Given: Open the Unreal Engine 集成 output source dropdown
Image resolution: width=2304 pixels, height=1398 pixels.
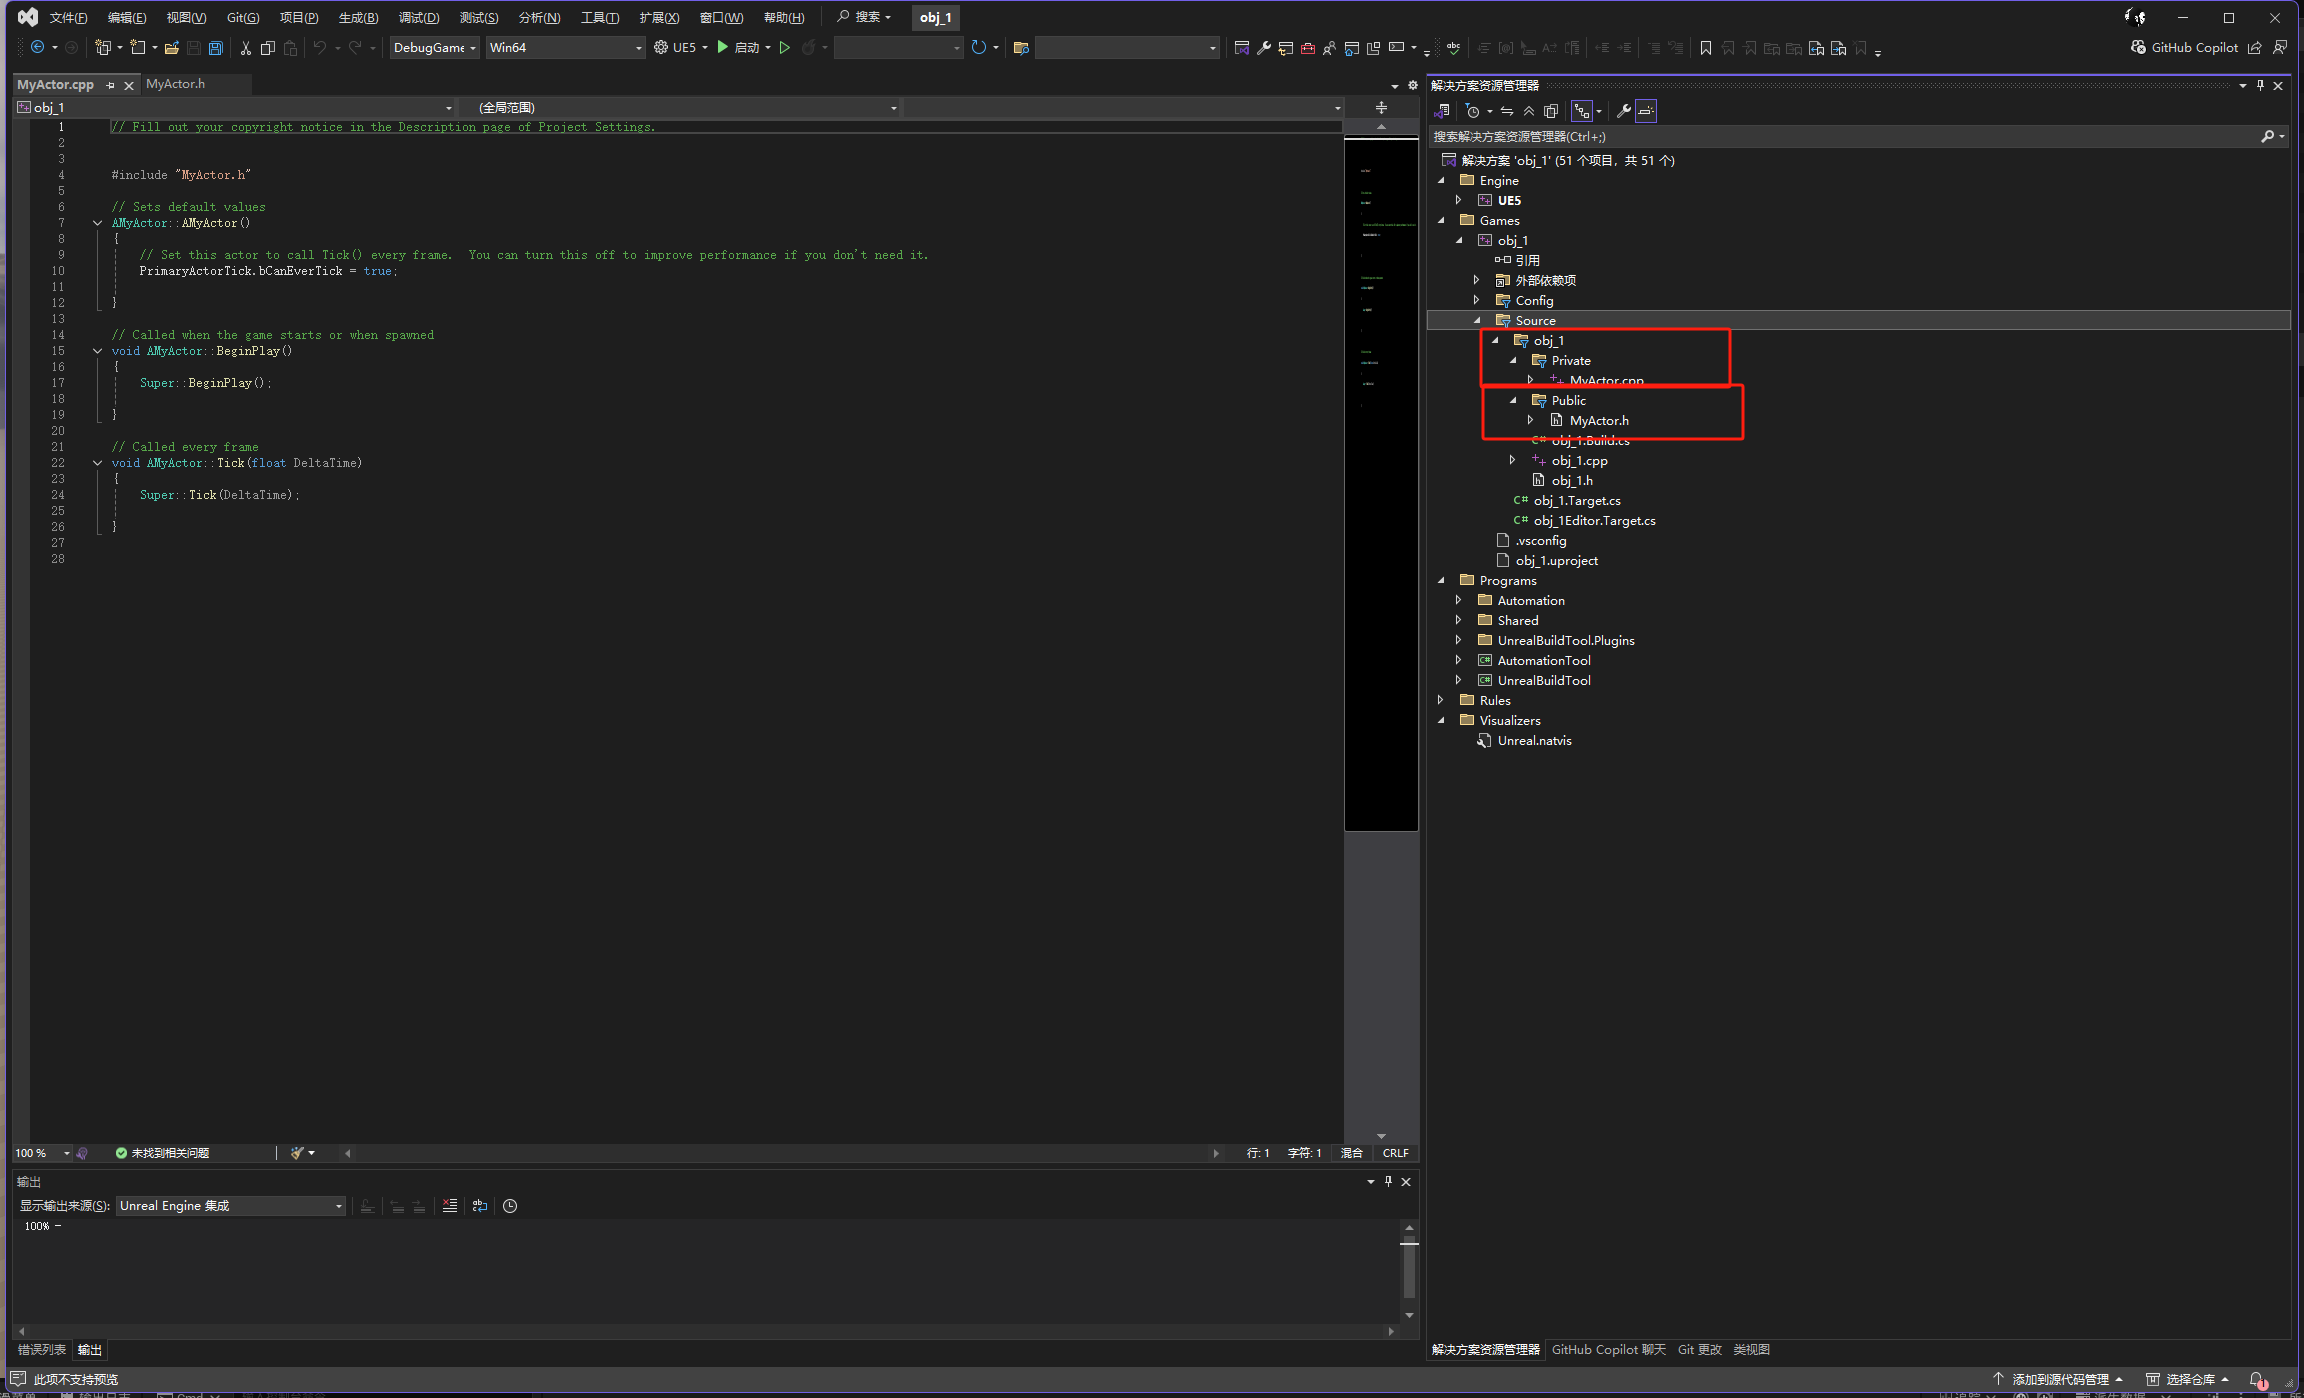Looking at the screenshot, I should point(231,1206).
